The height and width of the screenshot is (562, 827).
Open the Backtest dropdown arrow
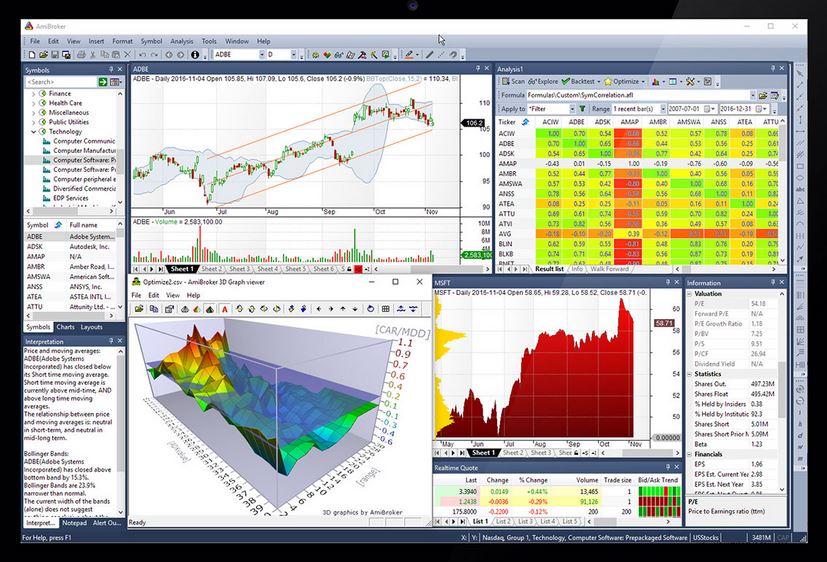(x=599, y=82)
